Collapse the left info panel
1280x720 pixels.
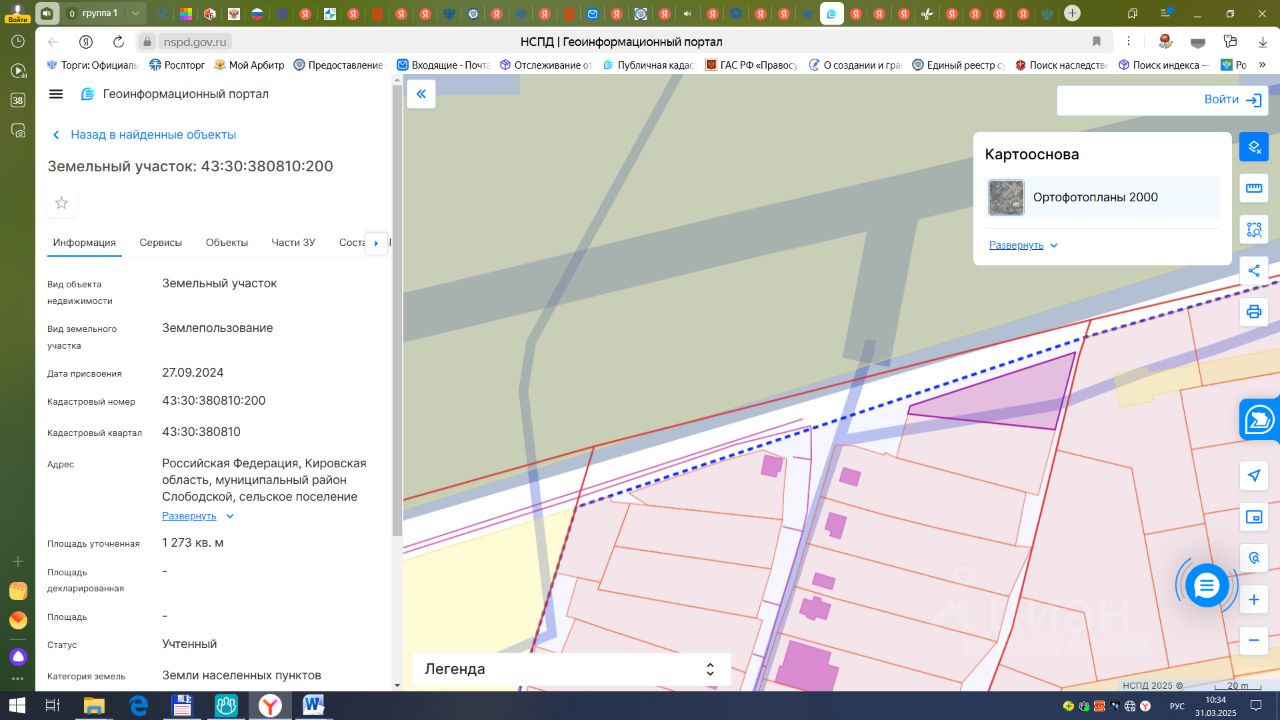click(421, 94)
